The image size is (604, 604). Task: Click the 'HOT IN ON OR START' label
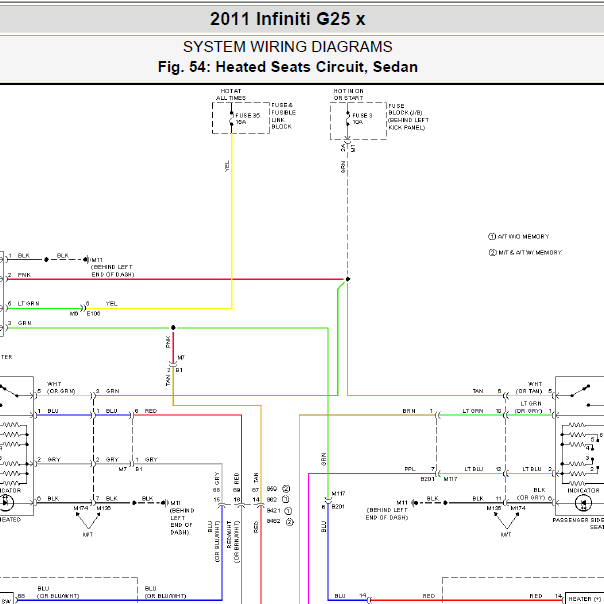coord(348,94)
